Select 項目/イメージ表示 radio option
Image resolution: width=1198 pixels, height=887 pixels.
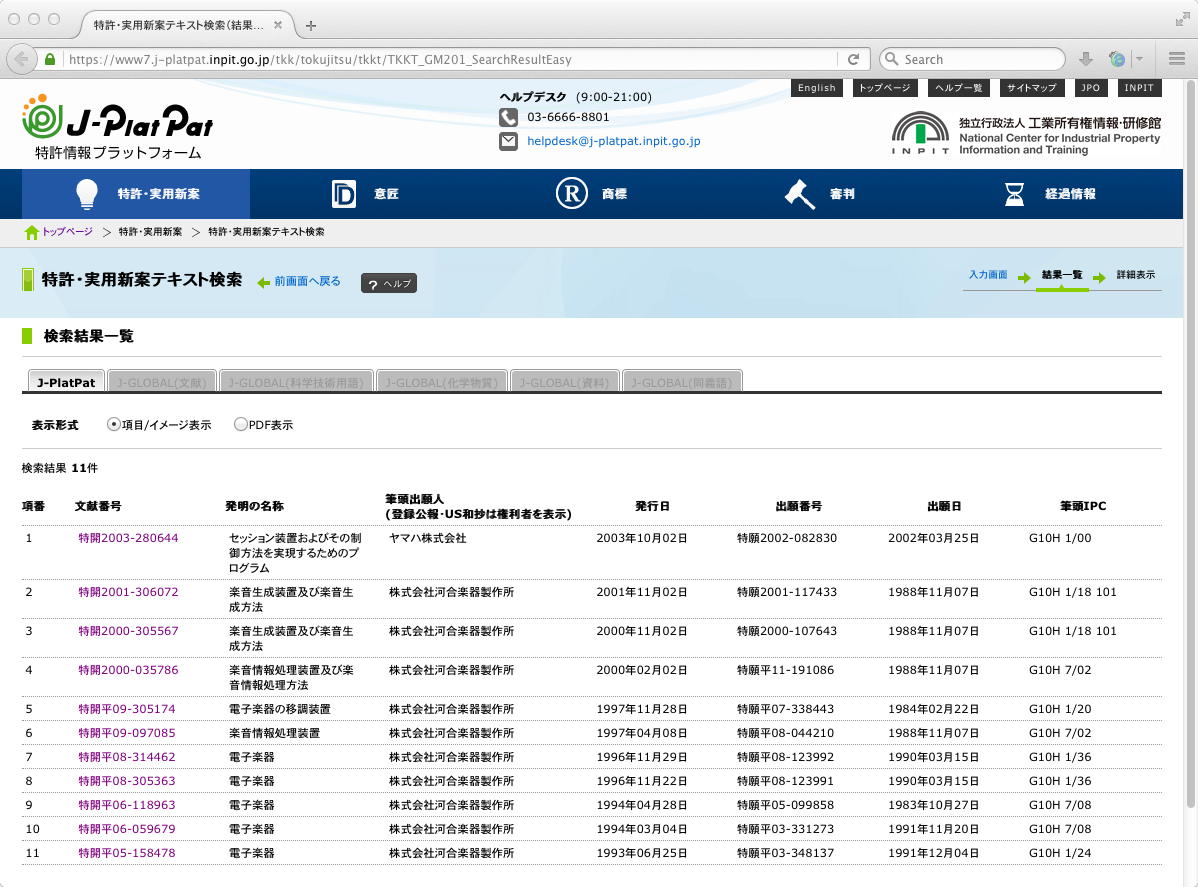coord(114,424)
